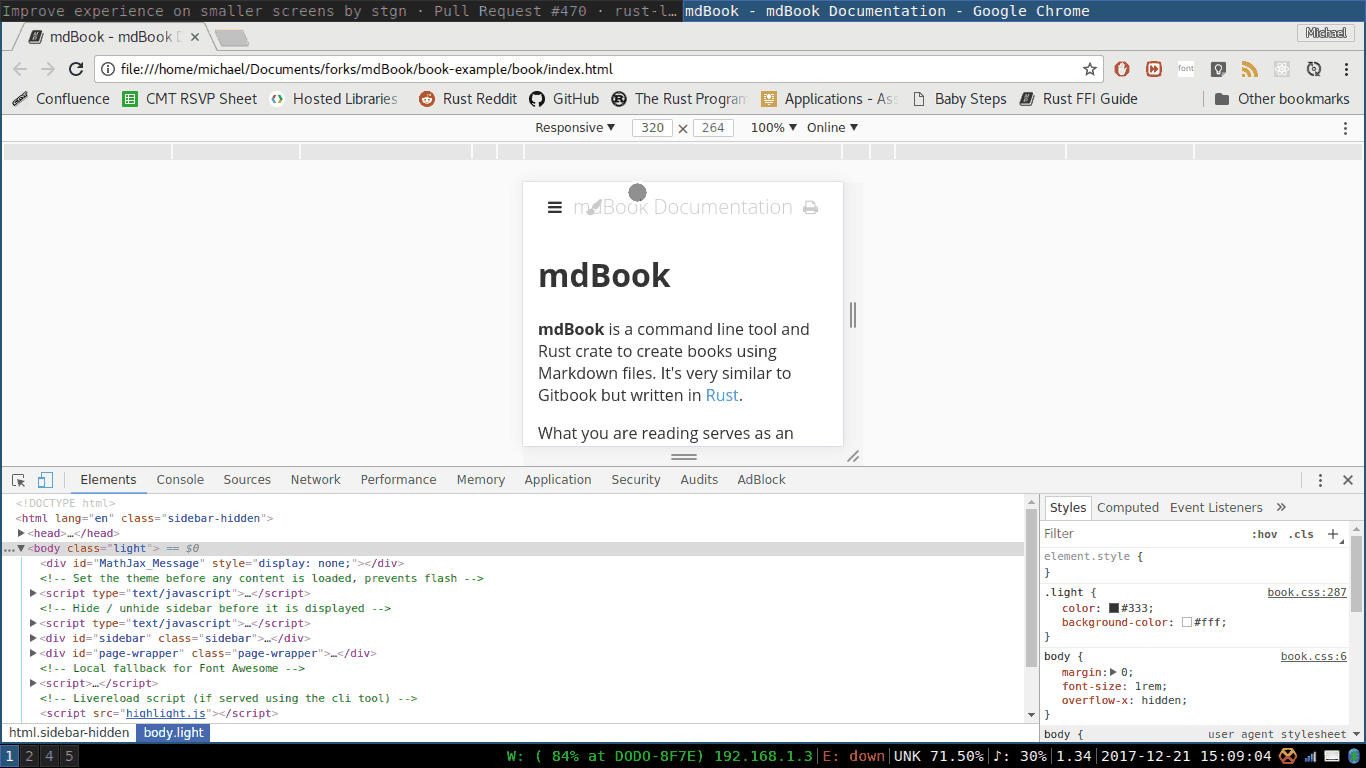The height and width of the screenshot is (768, 1366).
Task: Switch to the Security tab
Action: pos(636,480)
